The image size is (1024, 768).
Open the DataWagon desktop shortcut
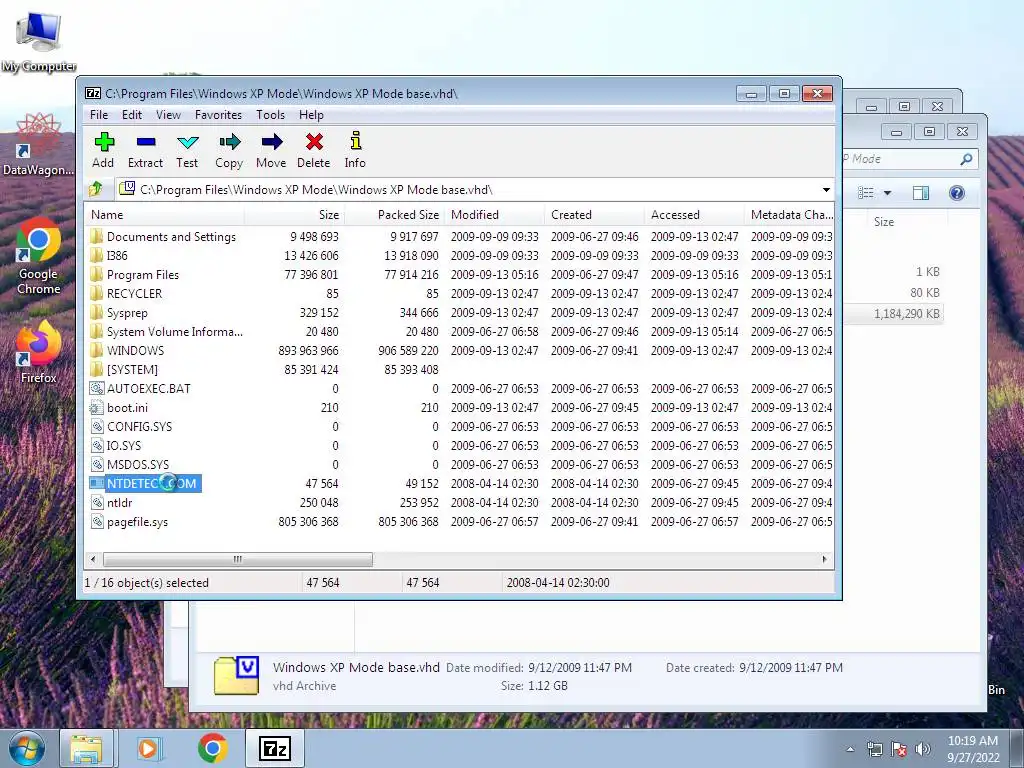tap(39, 145)
